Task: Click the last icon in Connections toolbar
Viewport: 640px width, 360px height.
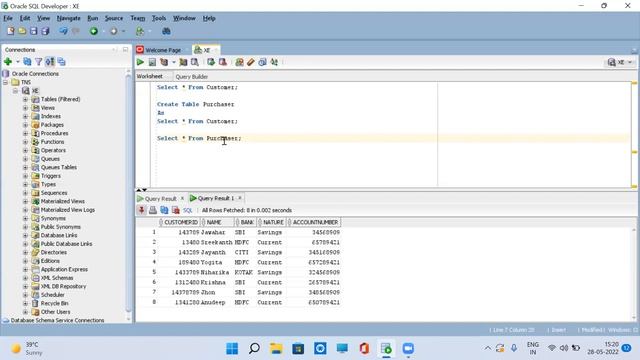Action: pyautogui.click(x=62, y=62)
